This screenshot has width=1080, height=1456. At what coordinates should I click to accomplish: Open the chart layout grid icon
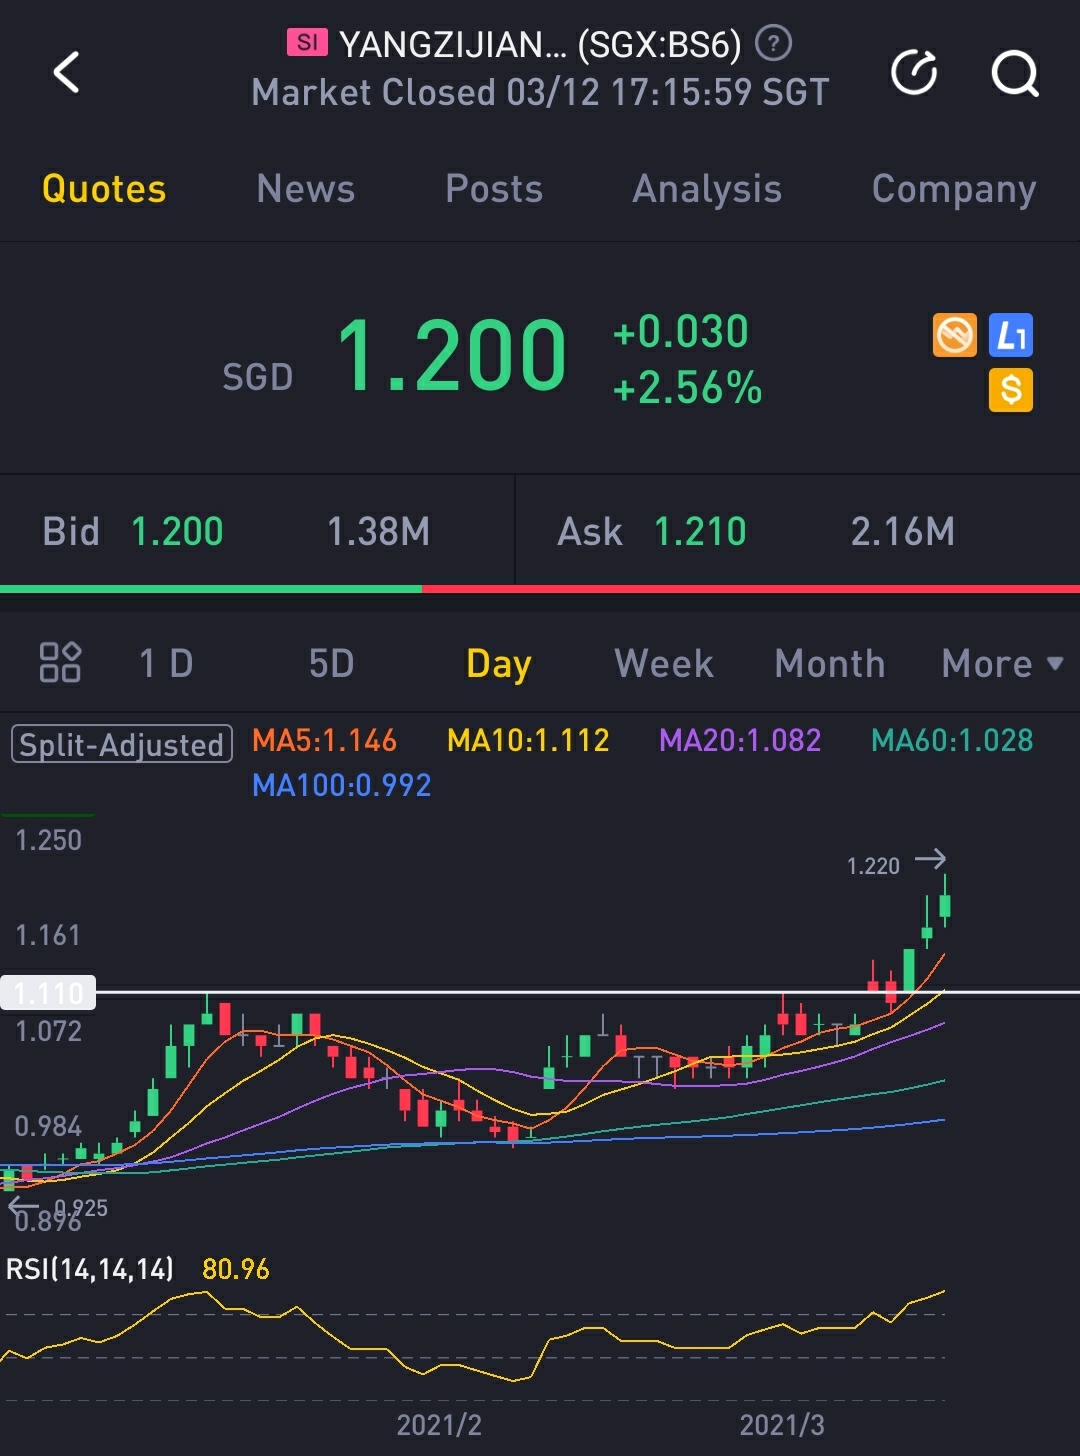60,662
